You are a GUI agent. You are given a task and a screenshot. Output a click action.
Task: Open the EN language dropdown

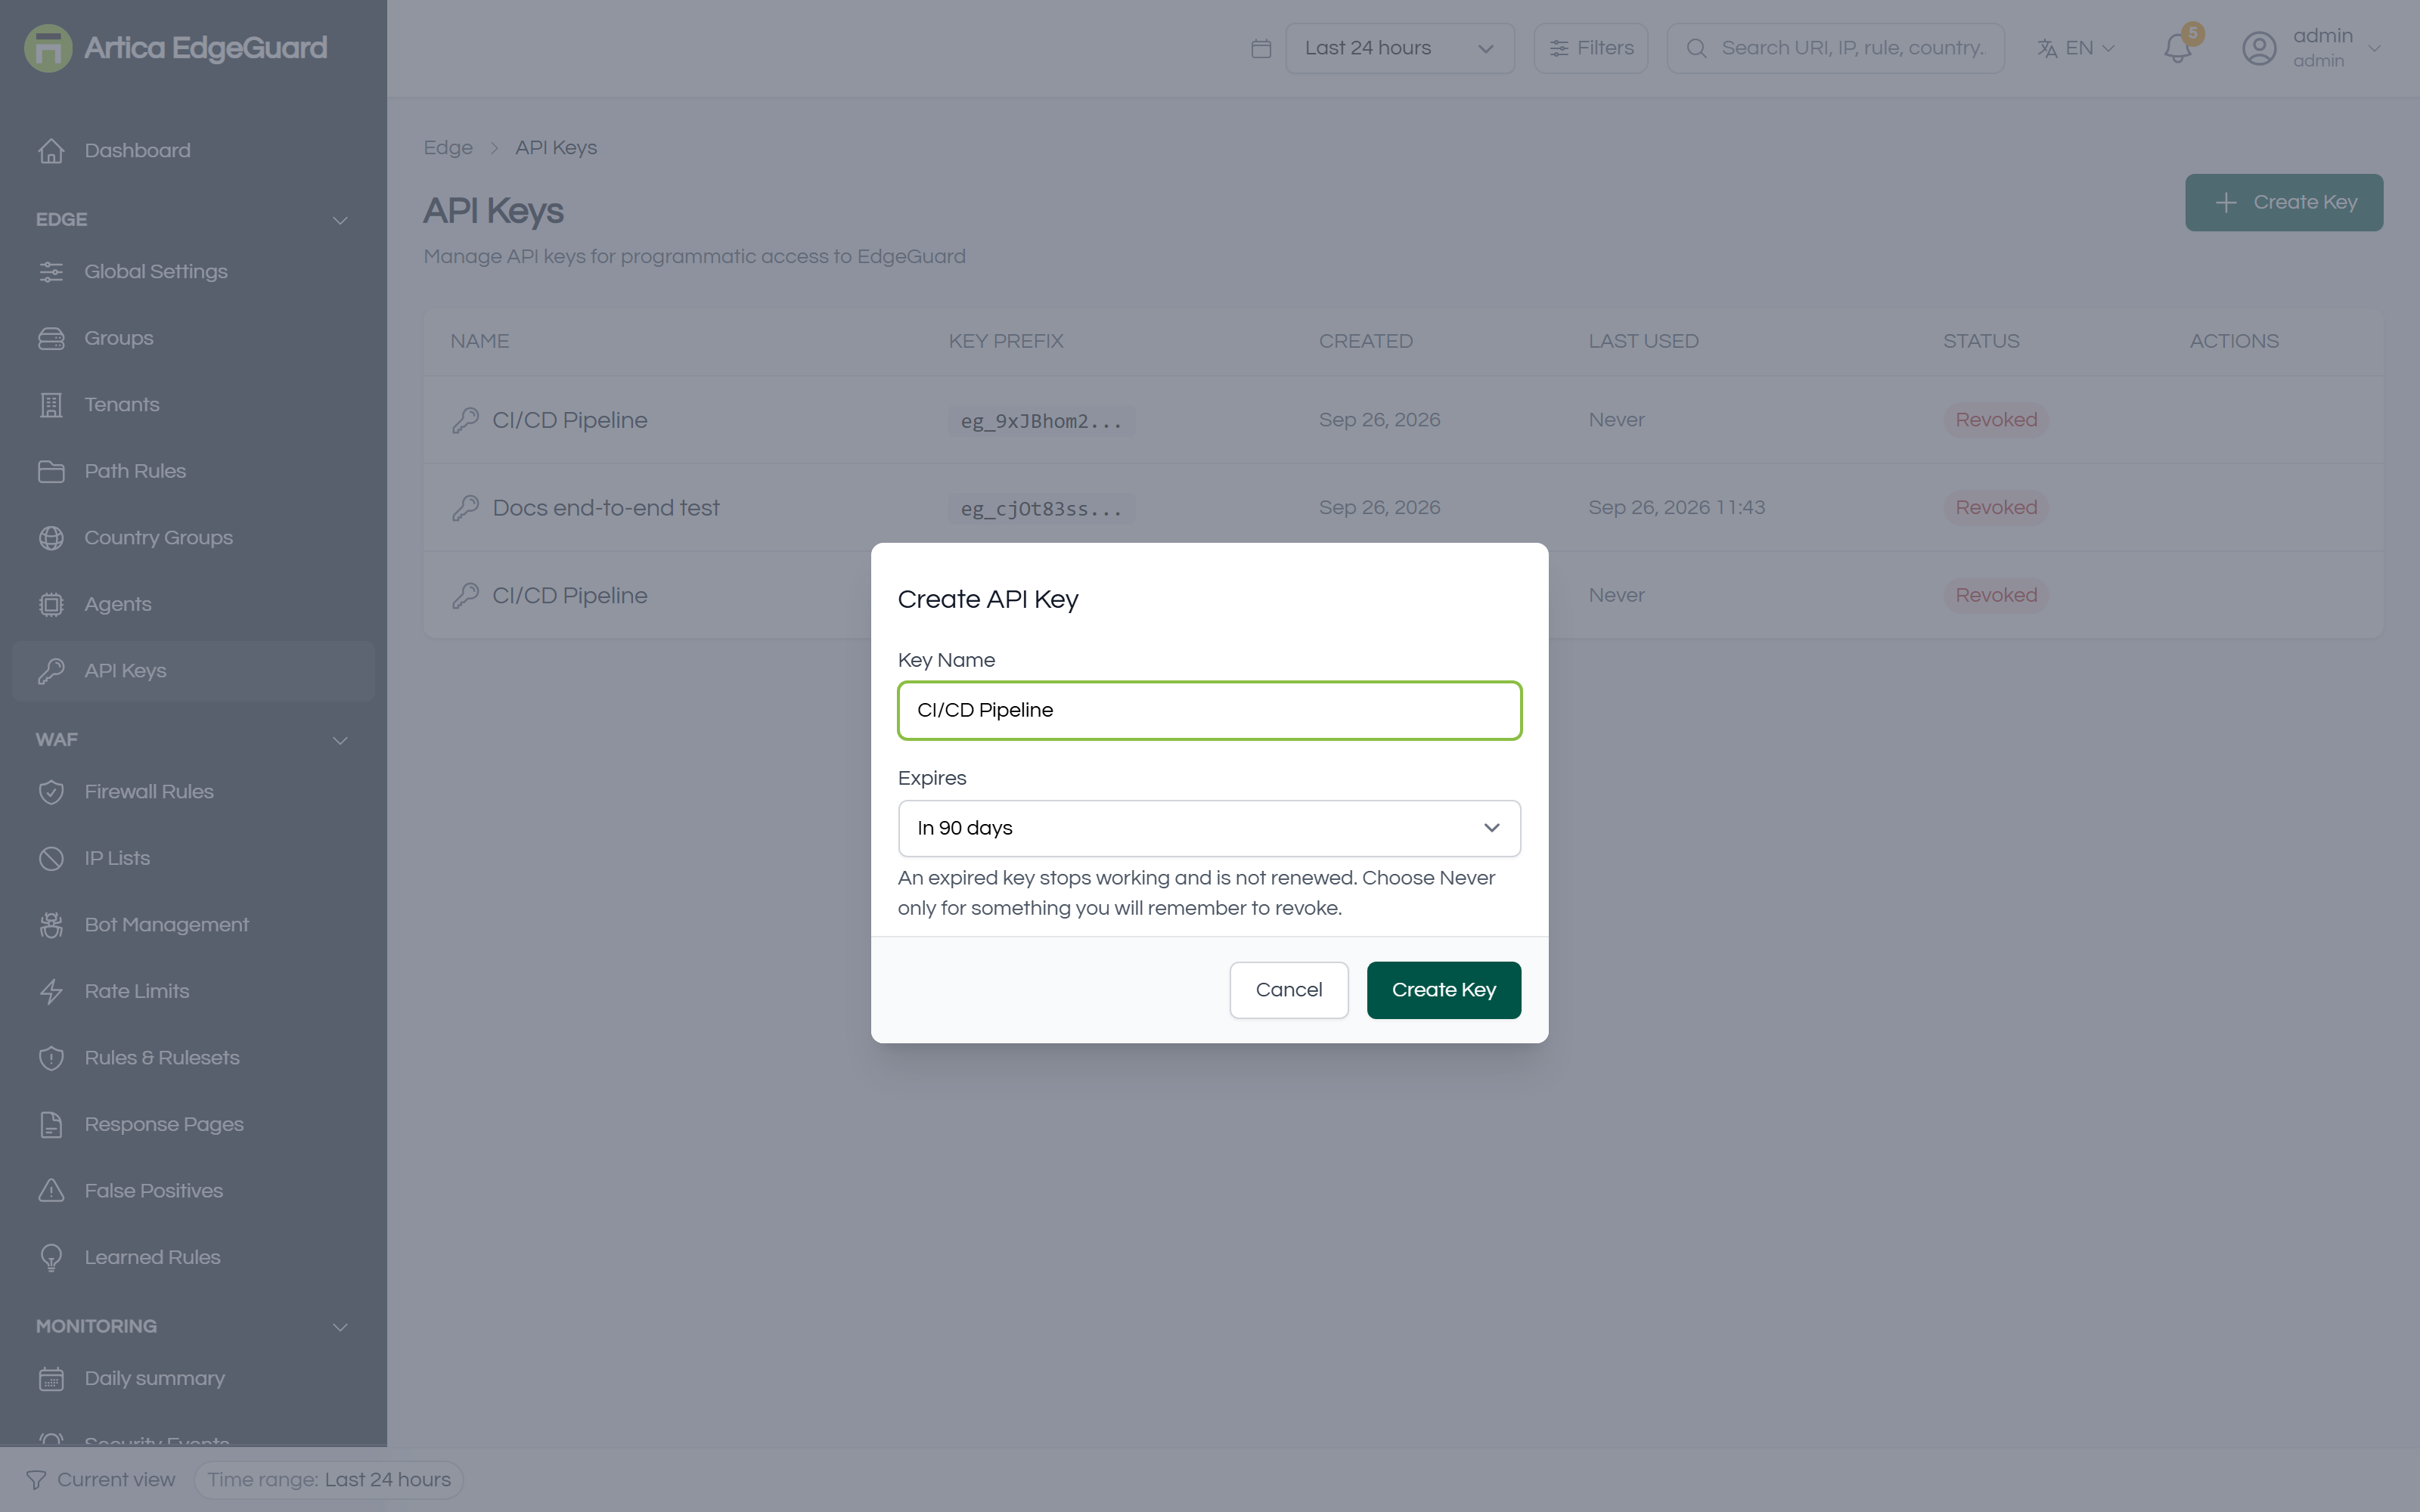[x=2076, y=48]
